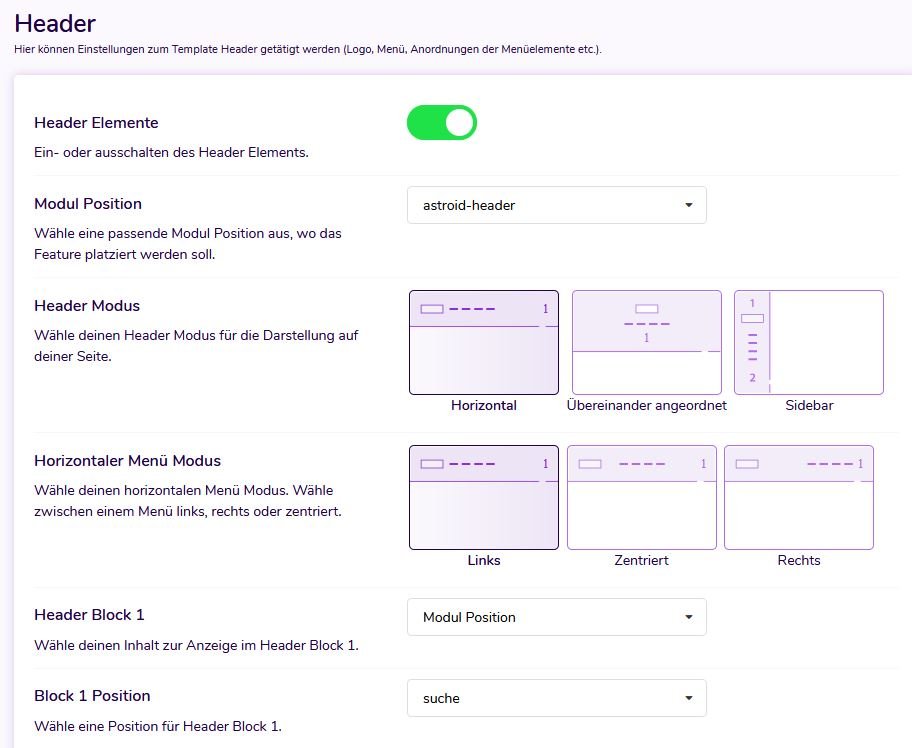The width and height of the screenshot is (912, 748).
Task: Pick the Links menu alignment icon
Action: (484, 497)
